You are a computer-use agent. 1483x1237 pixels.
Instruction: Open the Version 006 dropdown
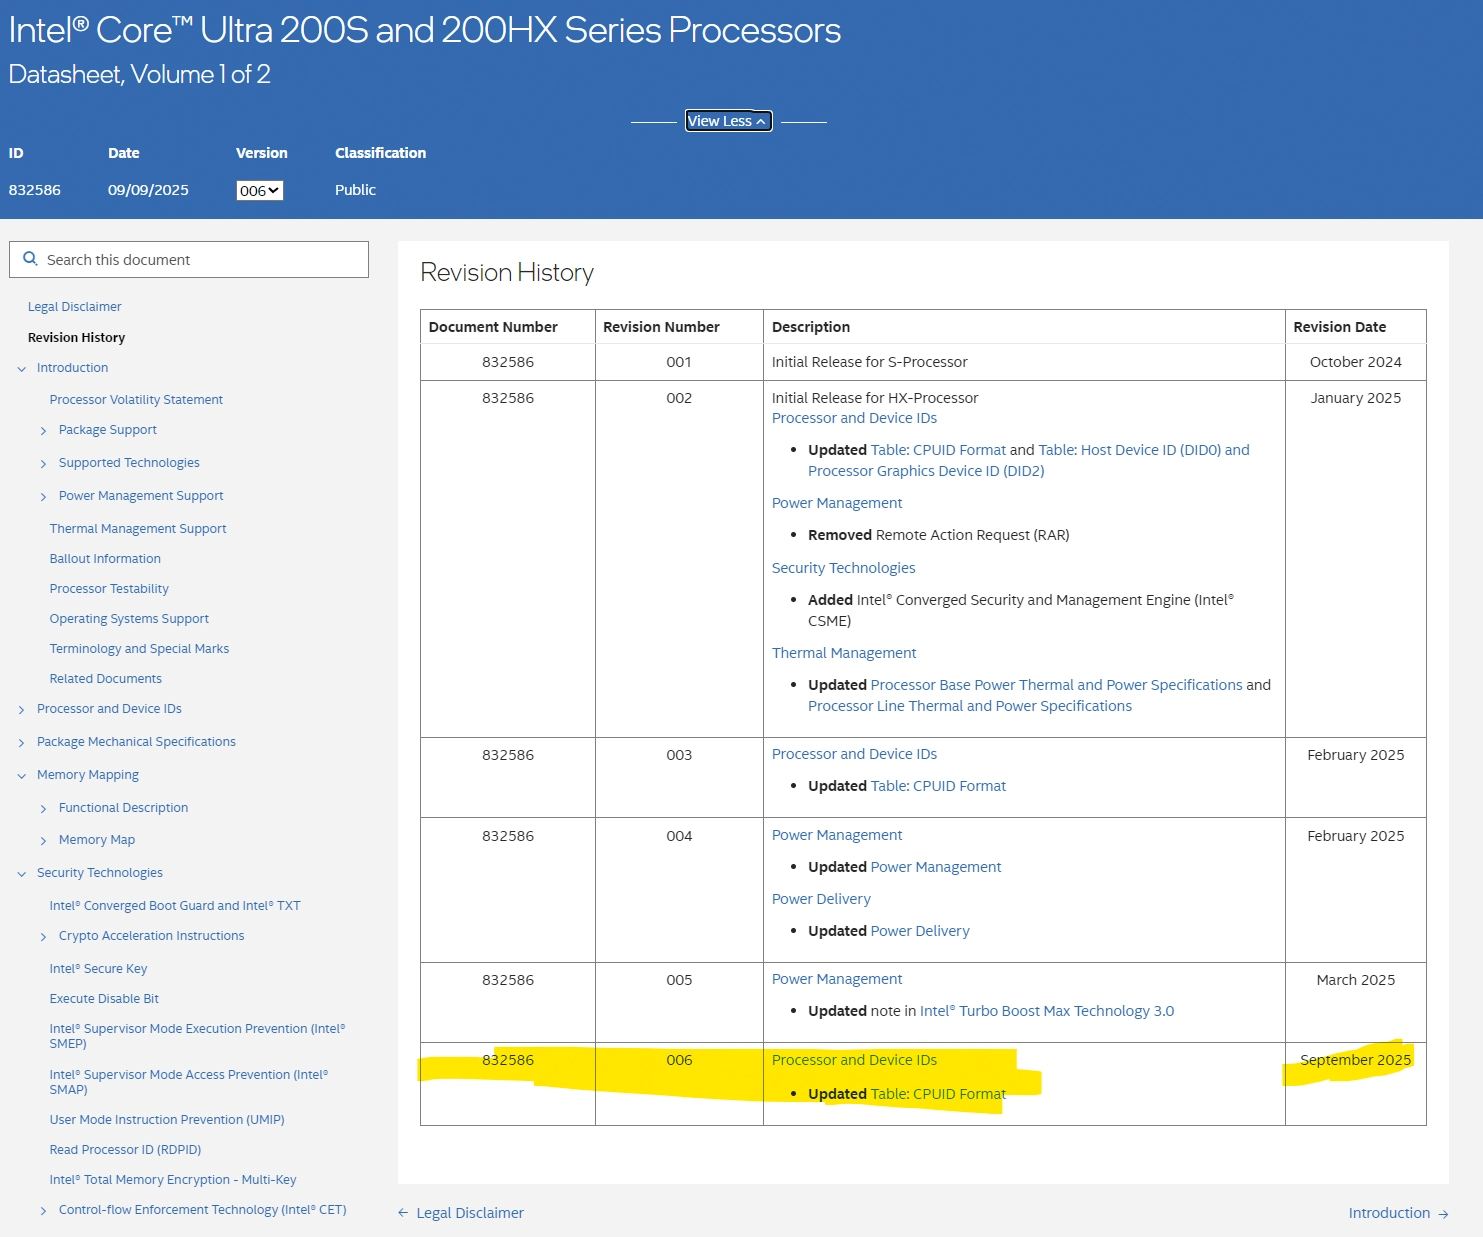(259, 190)
